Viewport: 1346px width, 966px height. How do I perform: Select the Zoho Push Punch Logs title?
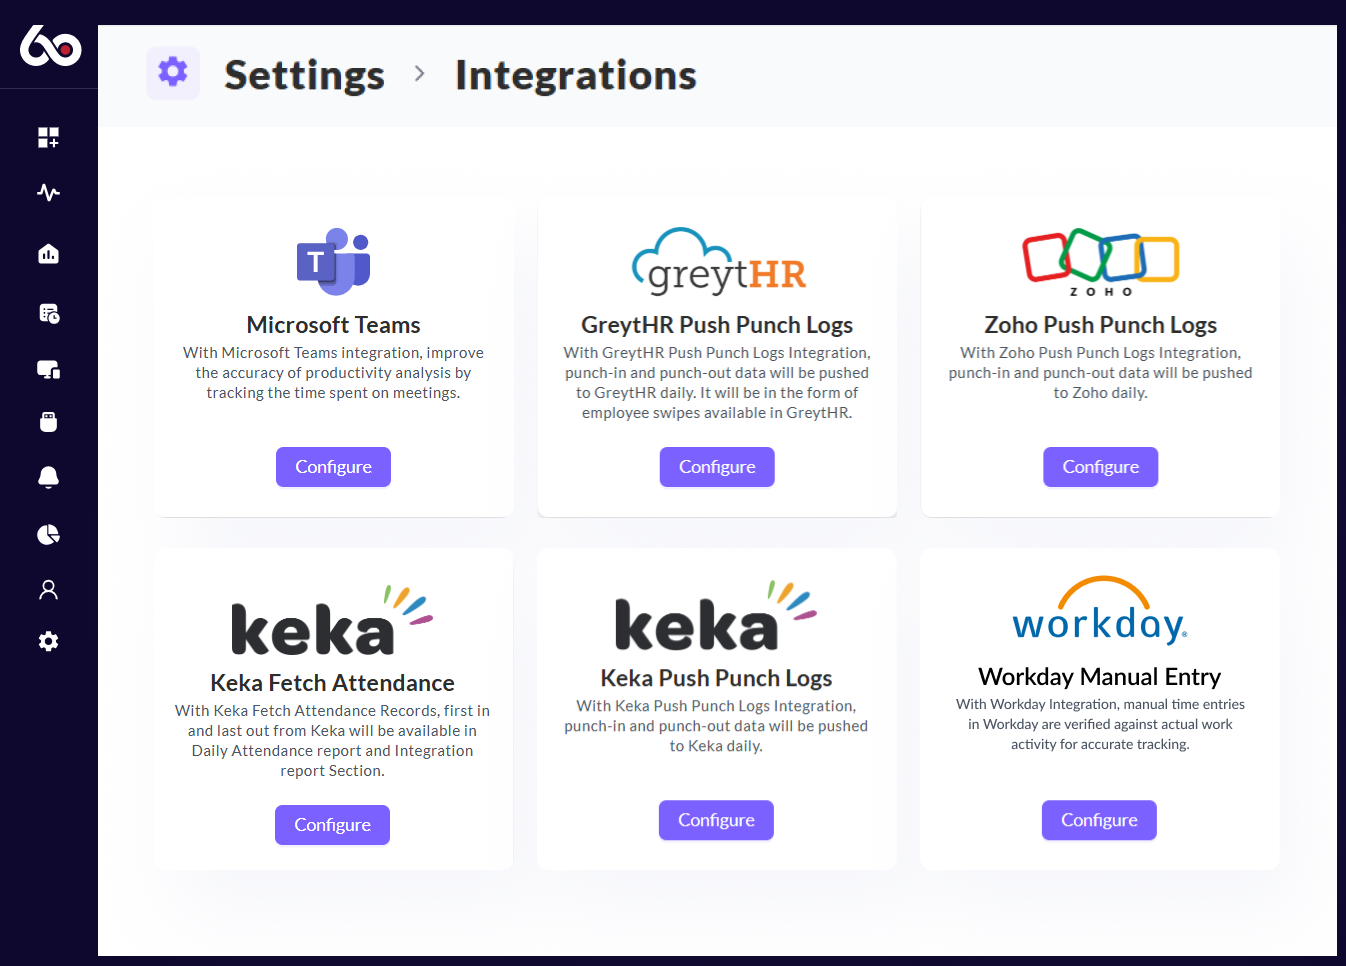(1100, 325)
